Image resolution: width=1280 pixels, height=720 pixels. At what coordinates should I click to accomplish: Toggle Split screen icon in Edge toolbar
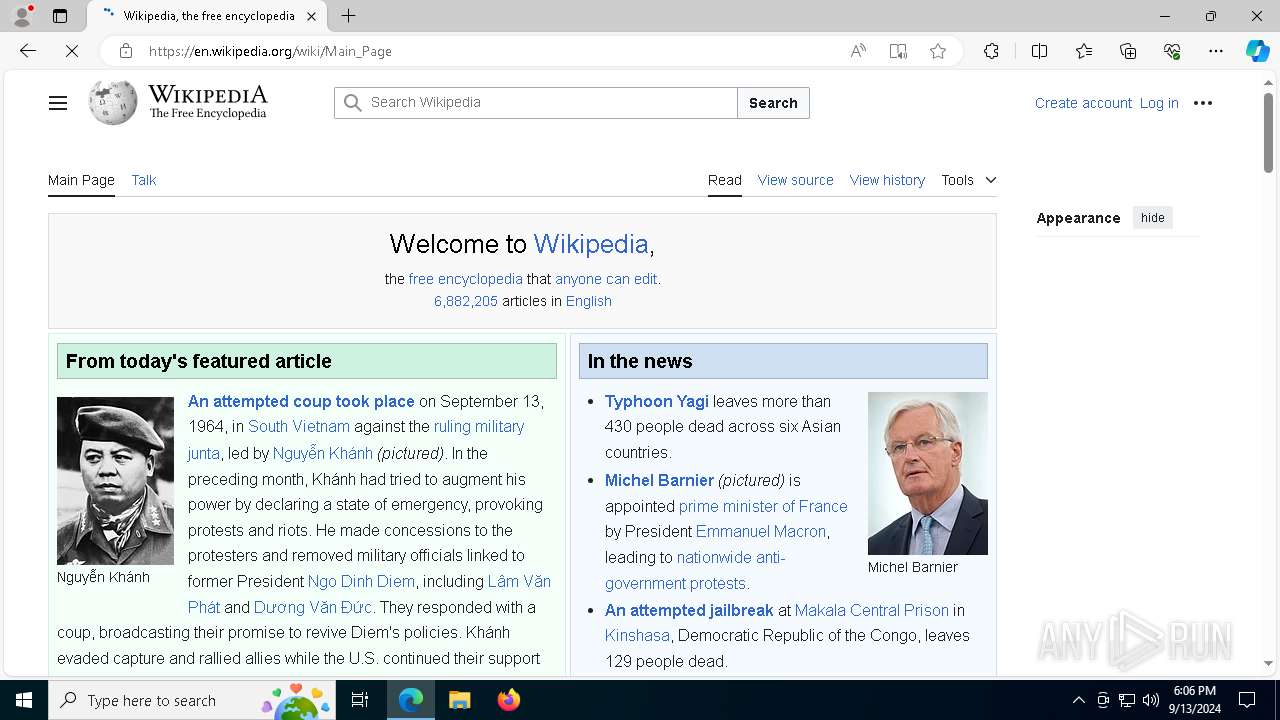[x=1039, y=51]
